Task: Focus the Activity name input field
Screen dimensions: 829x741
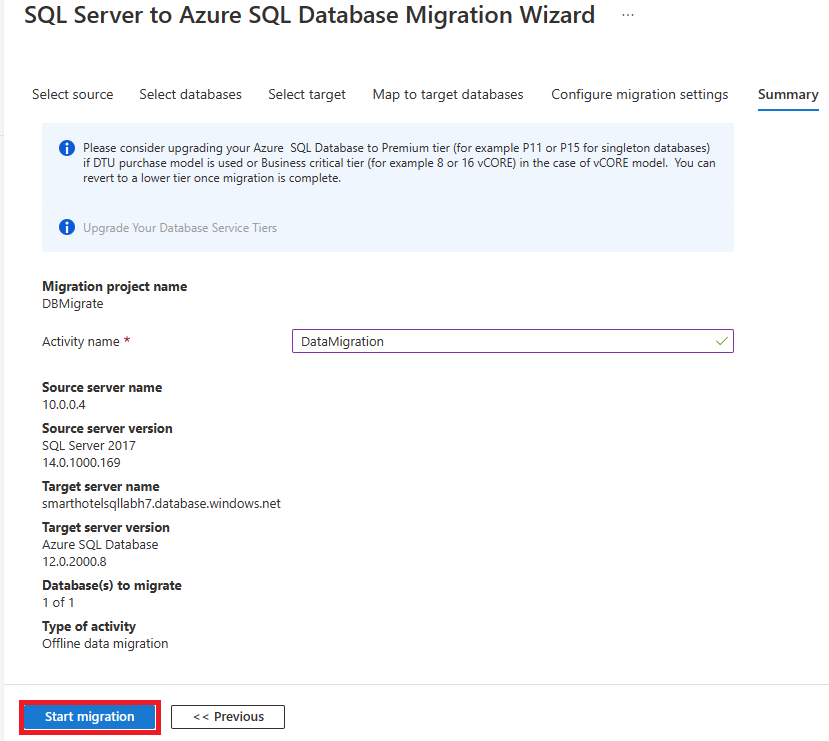Action: coord(513,341)
